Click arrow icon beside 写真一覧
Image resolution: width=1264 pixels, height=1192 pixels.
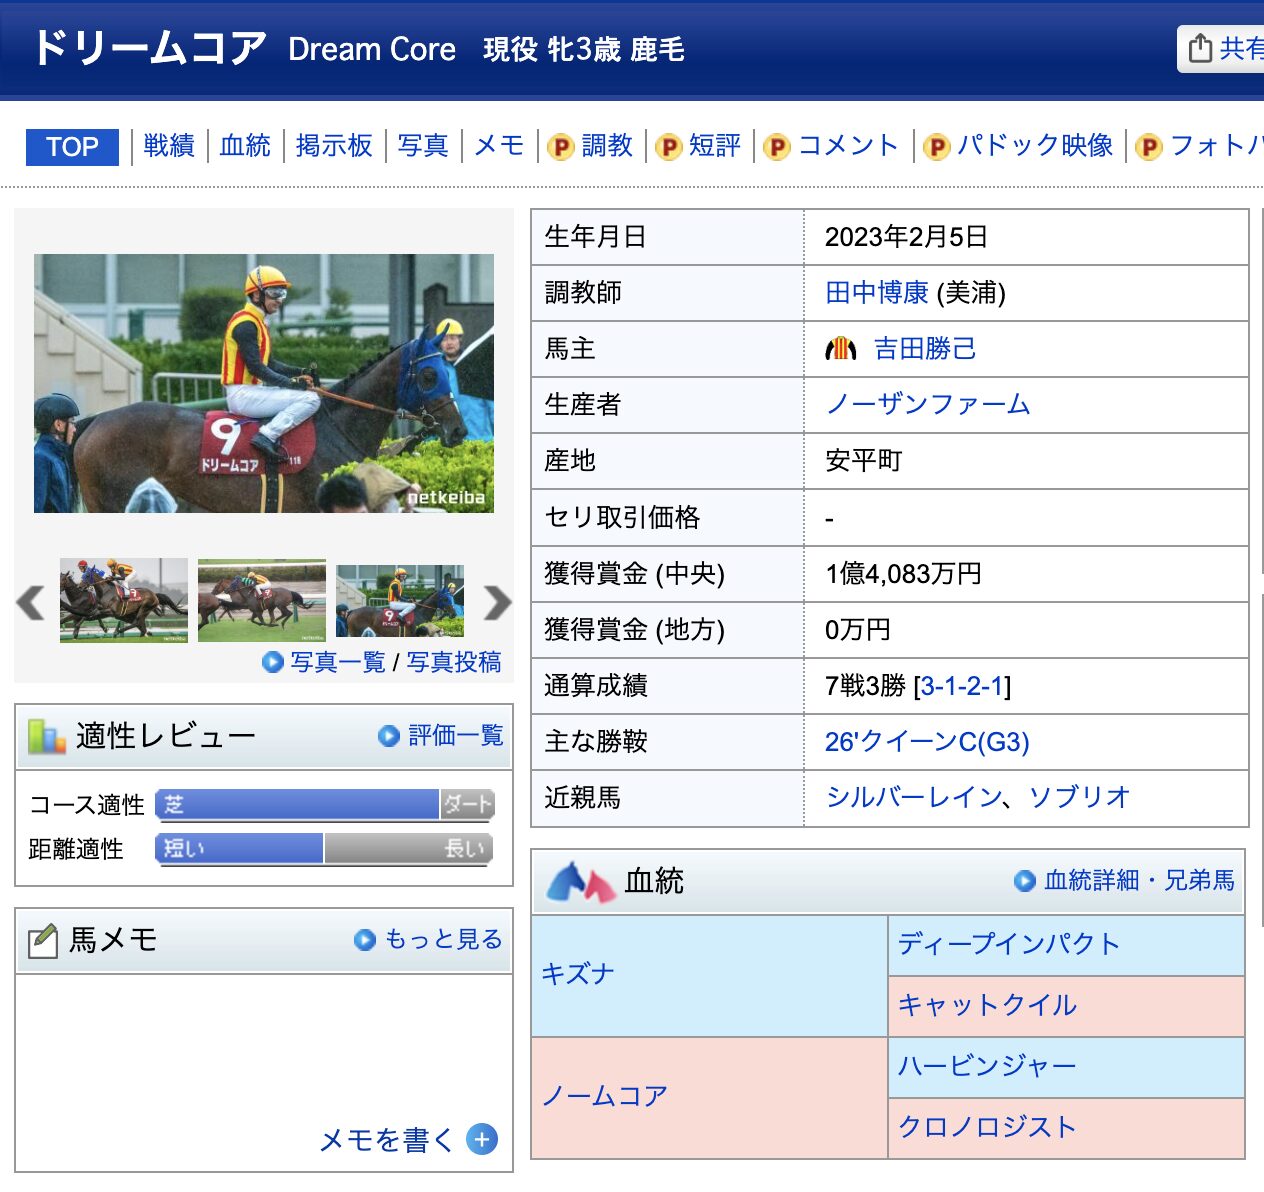[272, 662]
